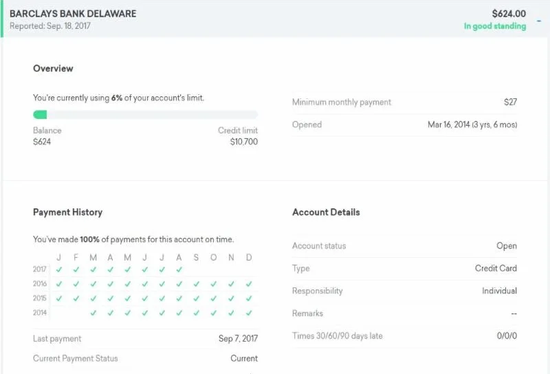Click the Times 30/60/90 days late label
This screenshot has width=550, height=374.
pyautogui.click(x=337, y=336)
